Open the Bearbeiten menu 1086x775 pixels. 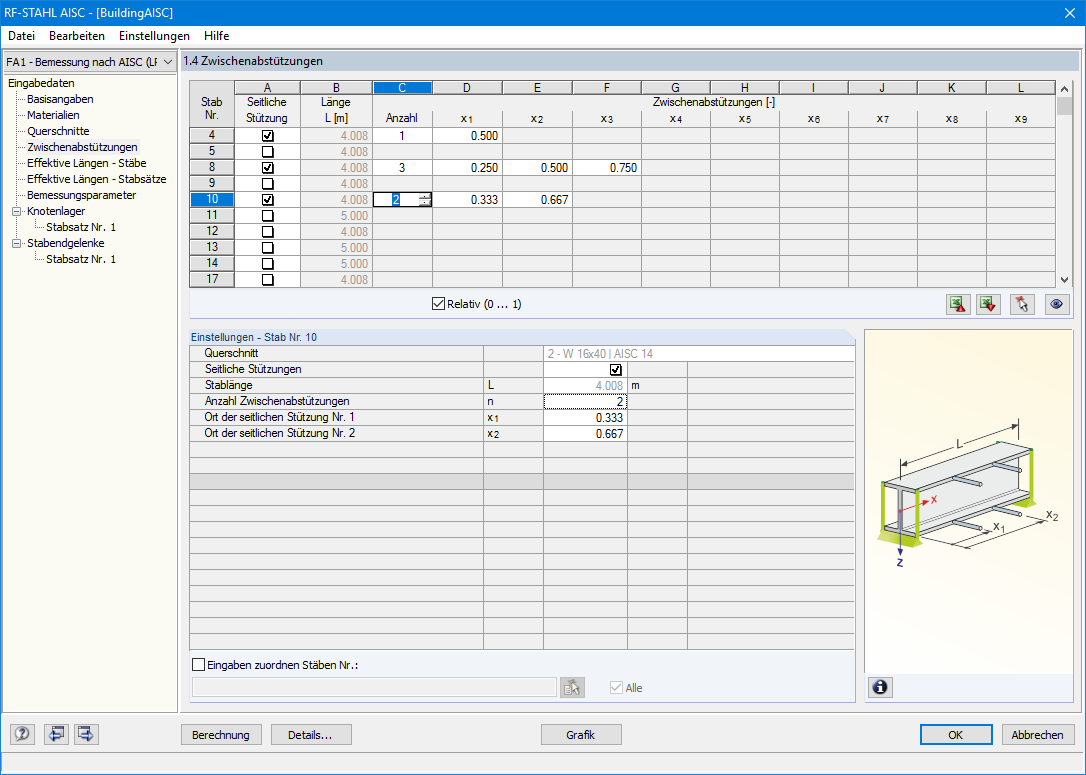pos(77,36)
